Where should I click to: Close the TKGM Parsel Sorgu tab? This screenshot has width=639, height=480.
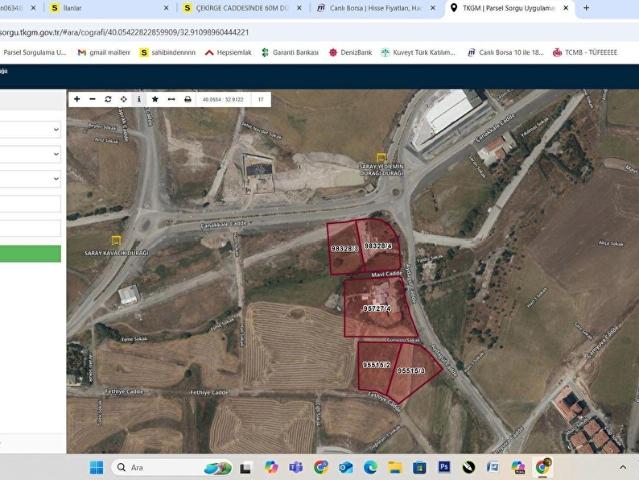click(566, 8)
